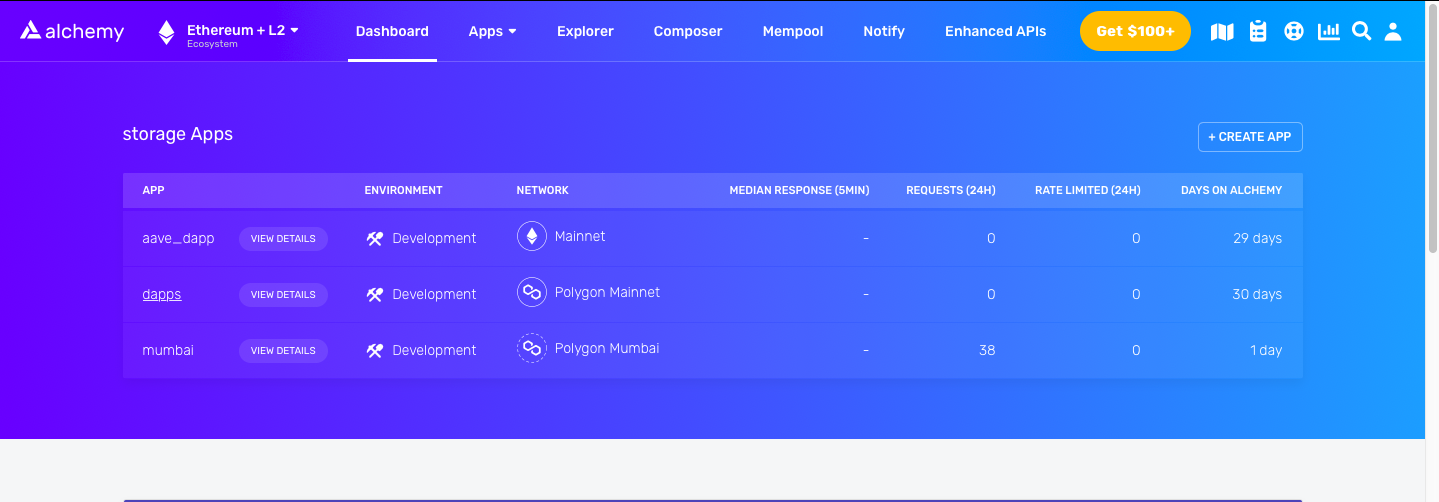Click the RATE LIMITED (24H) column header
Viewport: 1439px width, 502px height.
tap(1087, 190)
